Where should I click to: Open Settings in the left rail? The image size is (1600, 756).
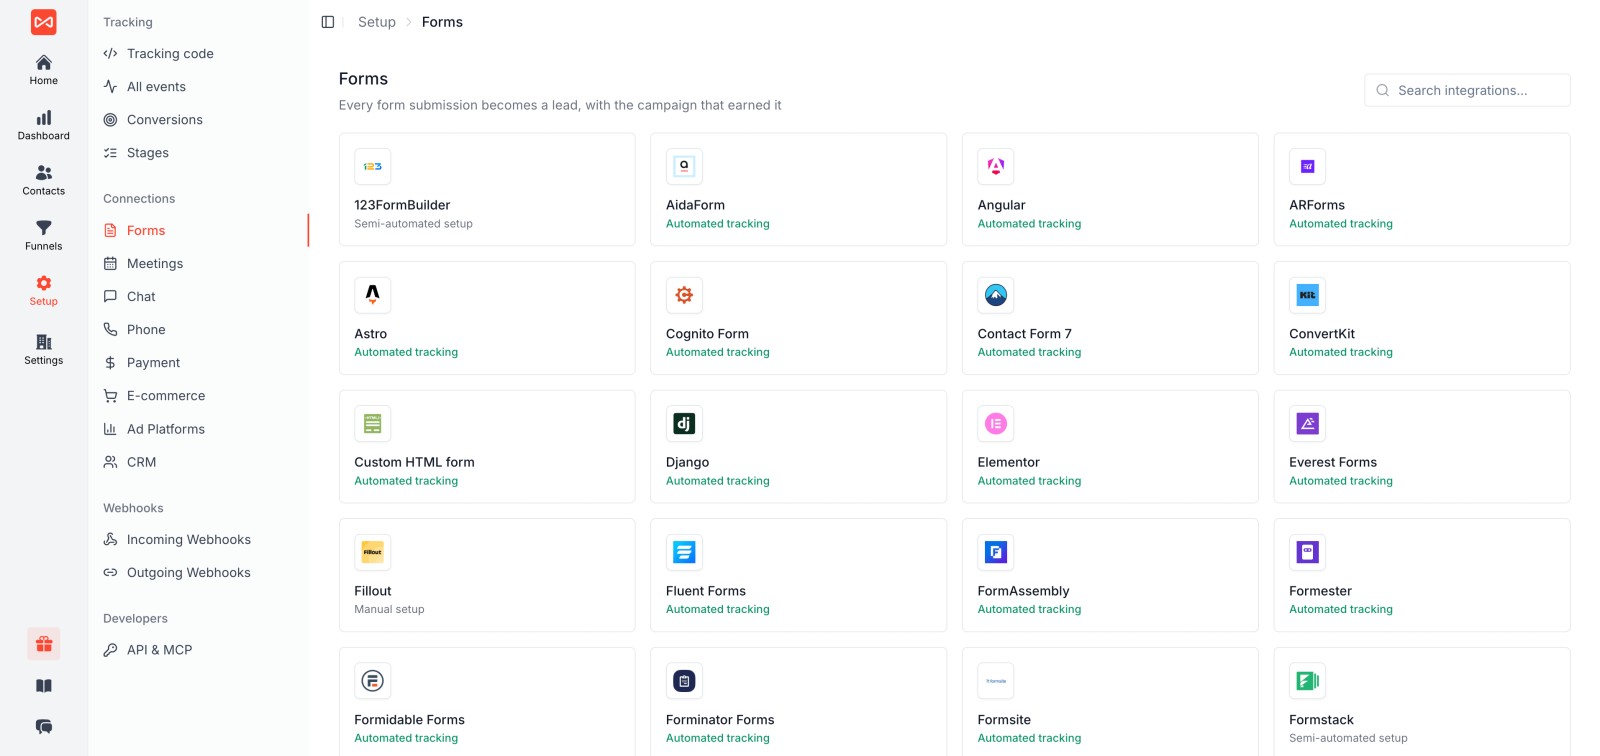[43, 350]
